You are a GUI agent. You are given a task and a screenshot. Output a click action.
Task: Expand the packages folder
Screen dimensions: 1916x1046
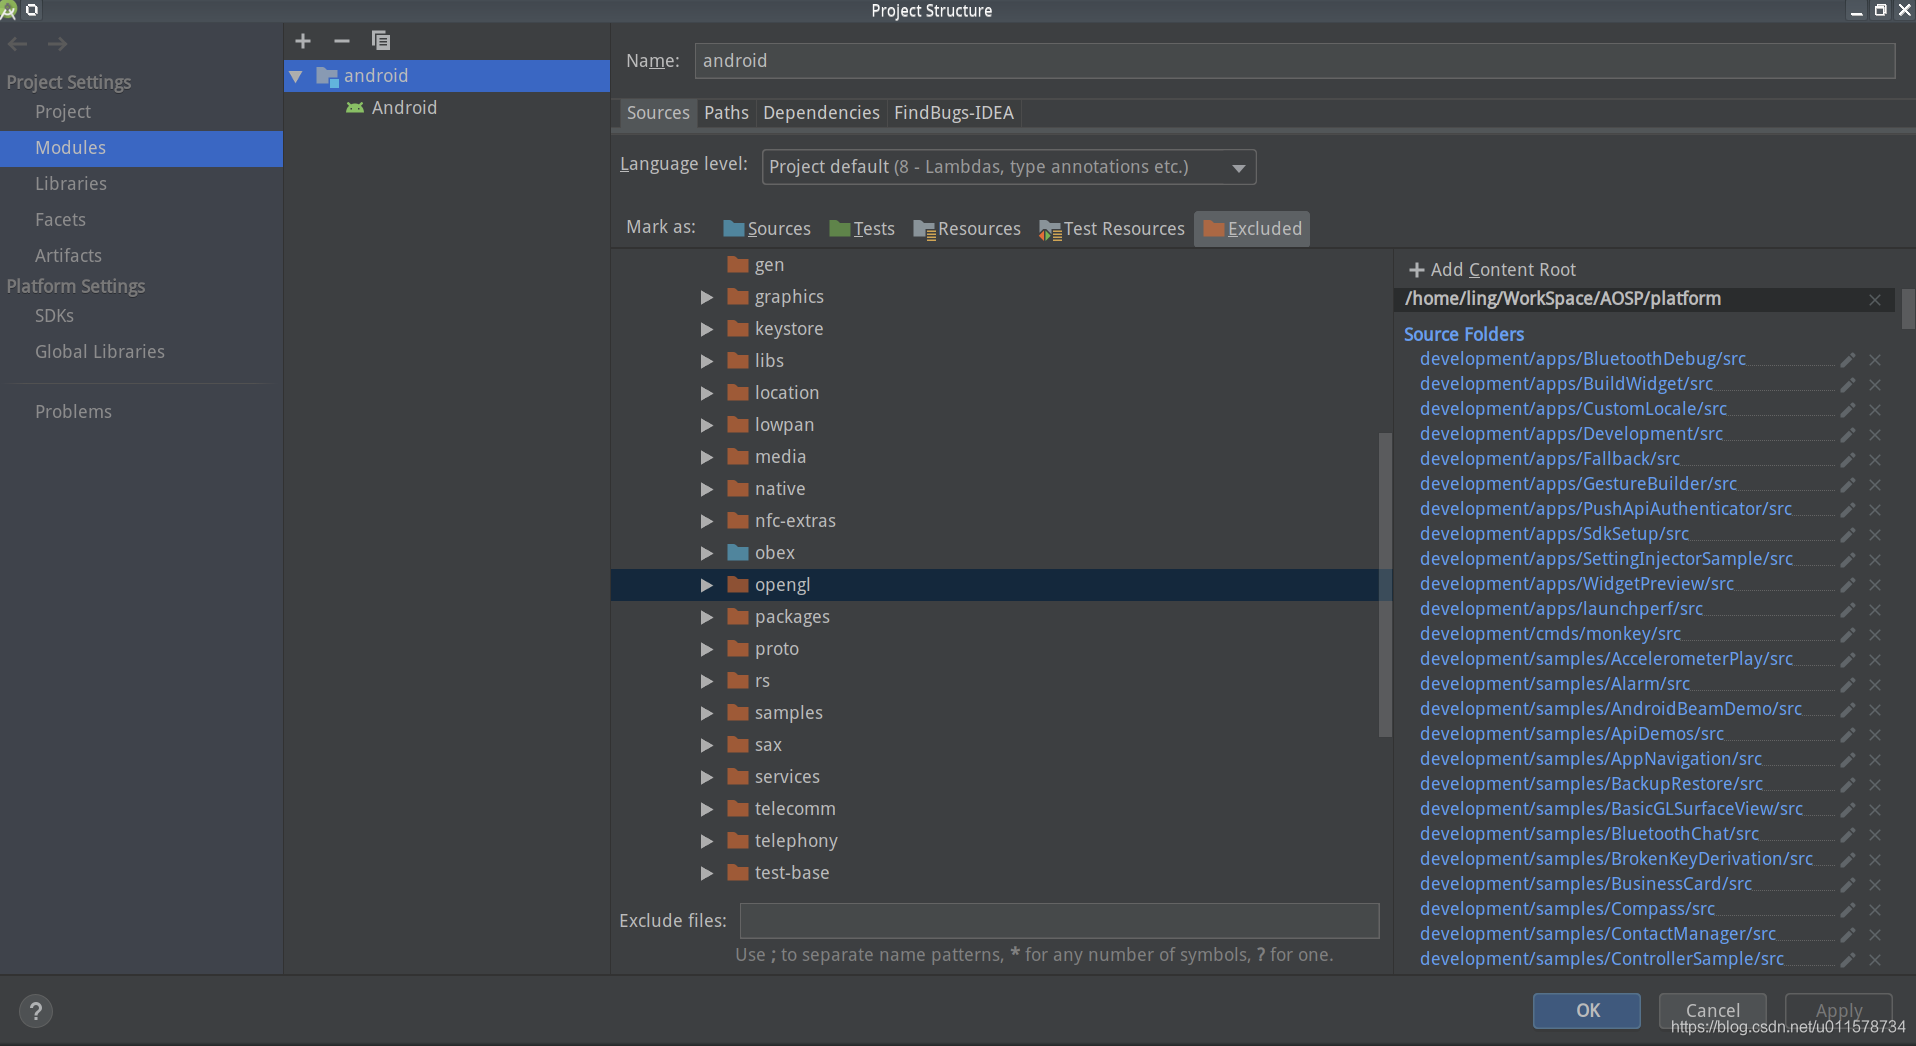click(707, 617)
